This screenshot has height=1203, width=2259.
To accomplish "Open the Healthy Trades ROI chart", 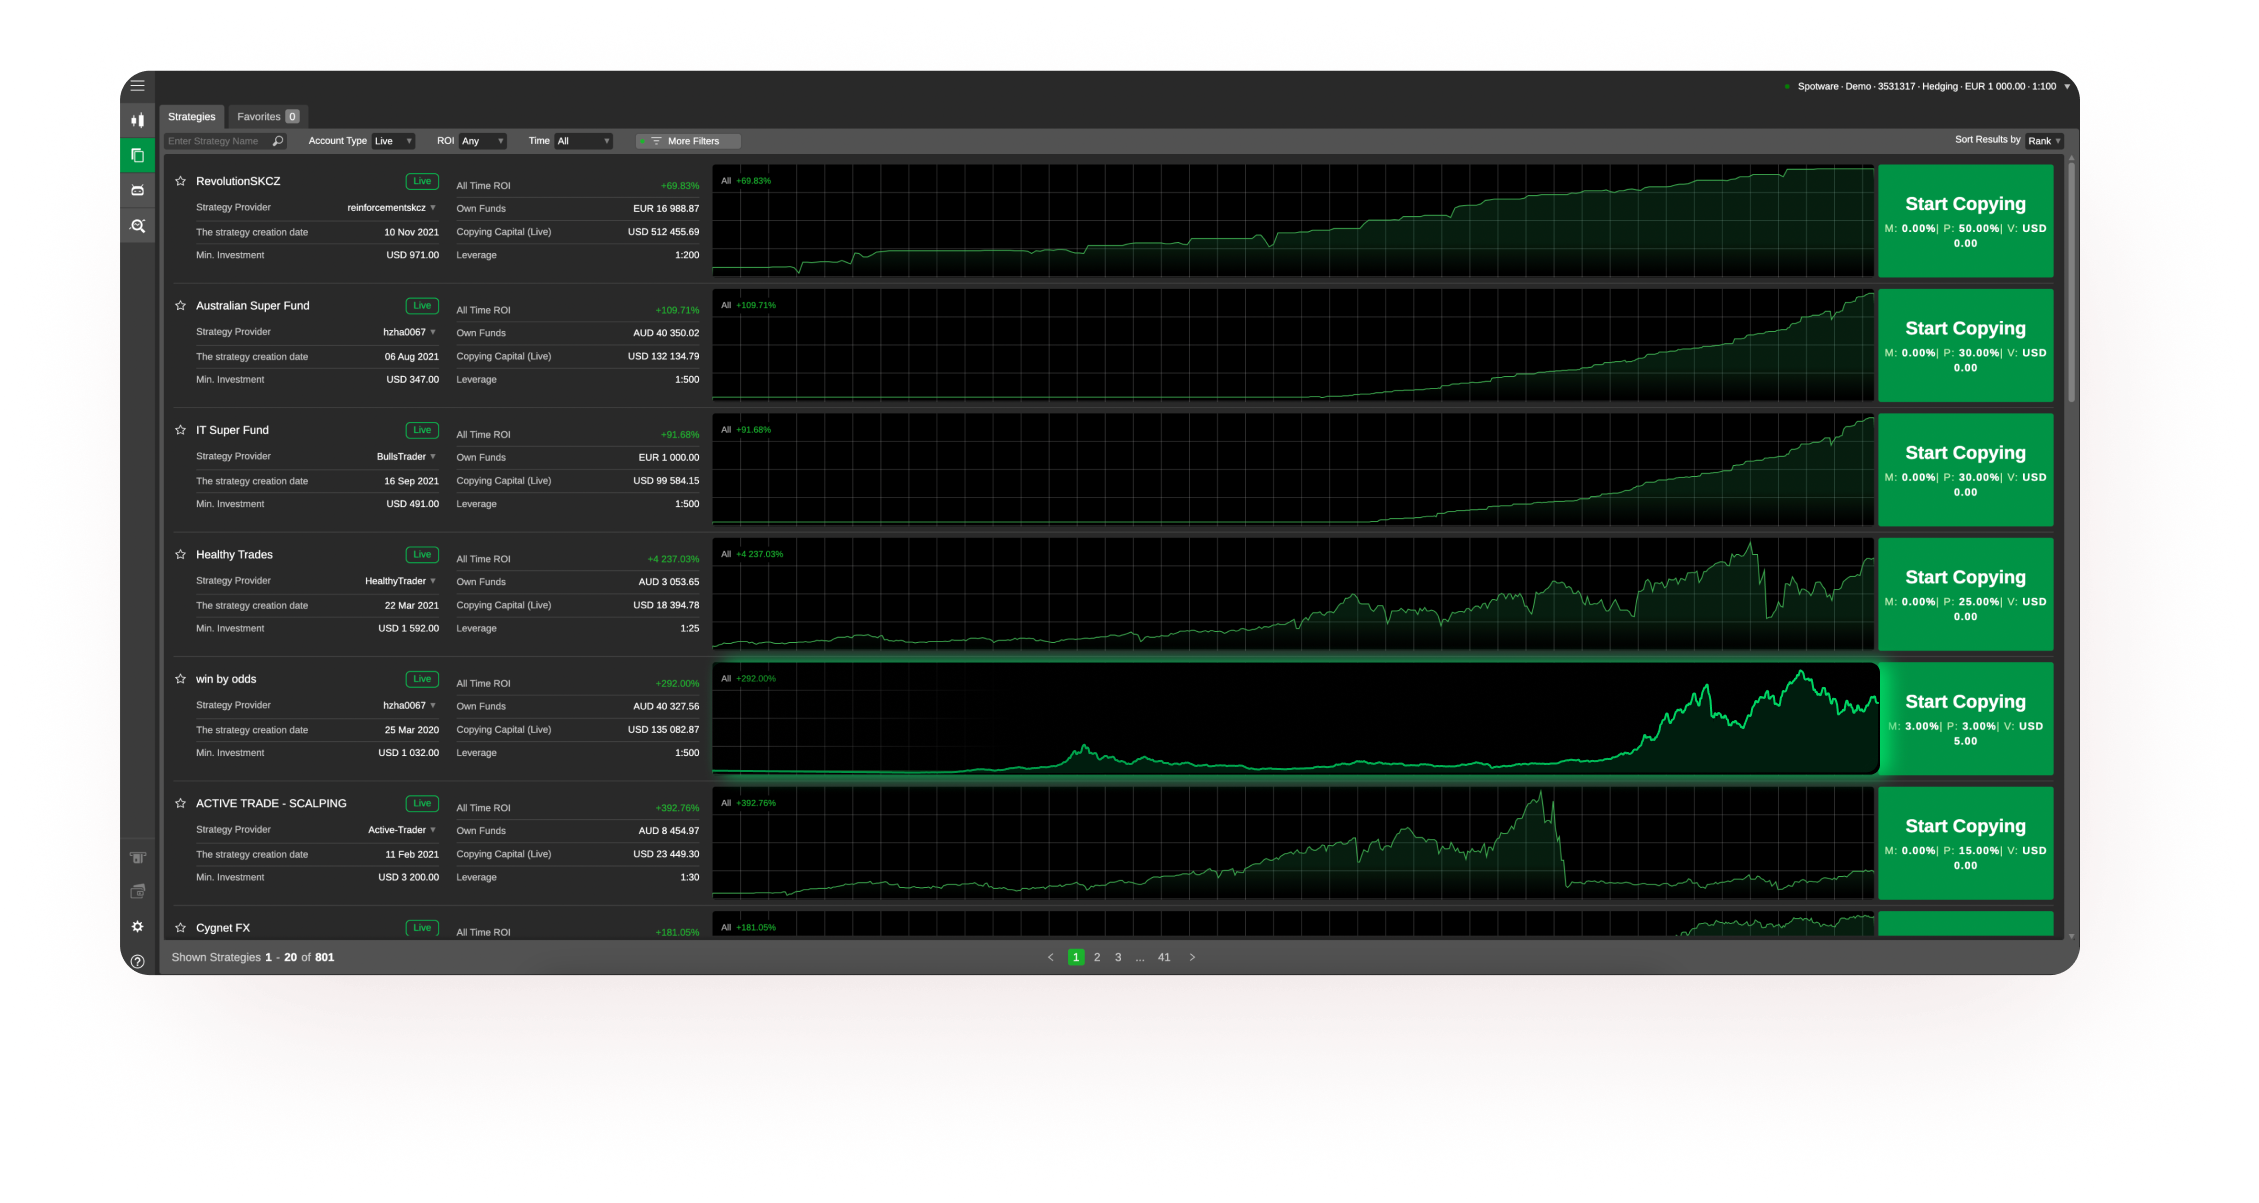I will tap(1293, 595).
